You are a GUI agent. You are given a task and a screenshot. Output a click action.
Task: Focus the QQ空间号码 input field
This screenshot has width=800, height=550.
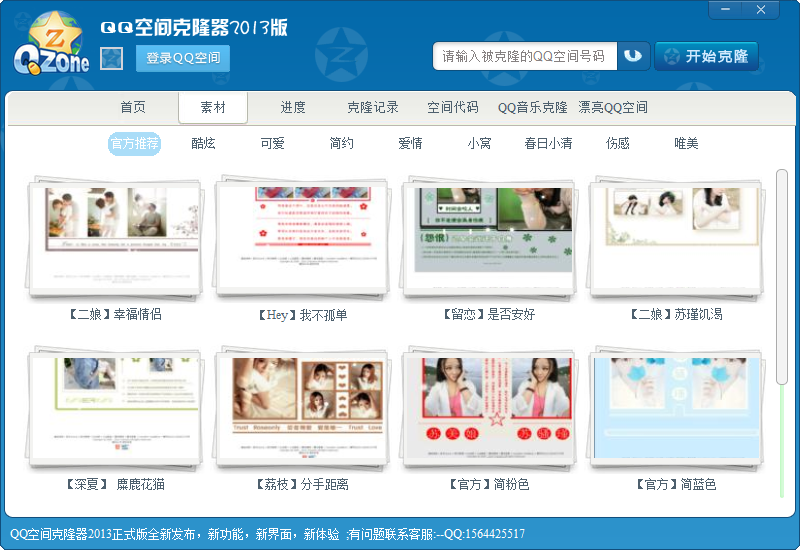[x=525, y=56]
